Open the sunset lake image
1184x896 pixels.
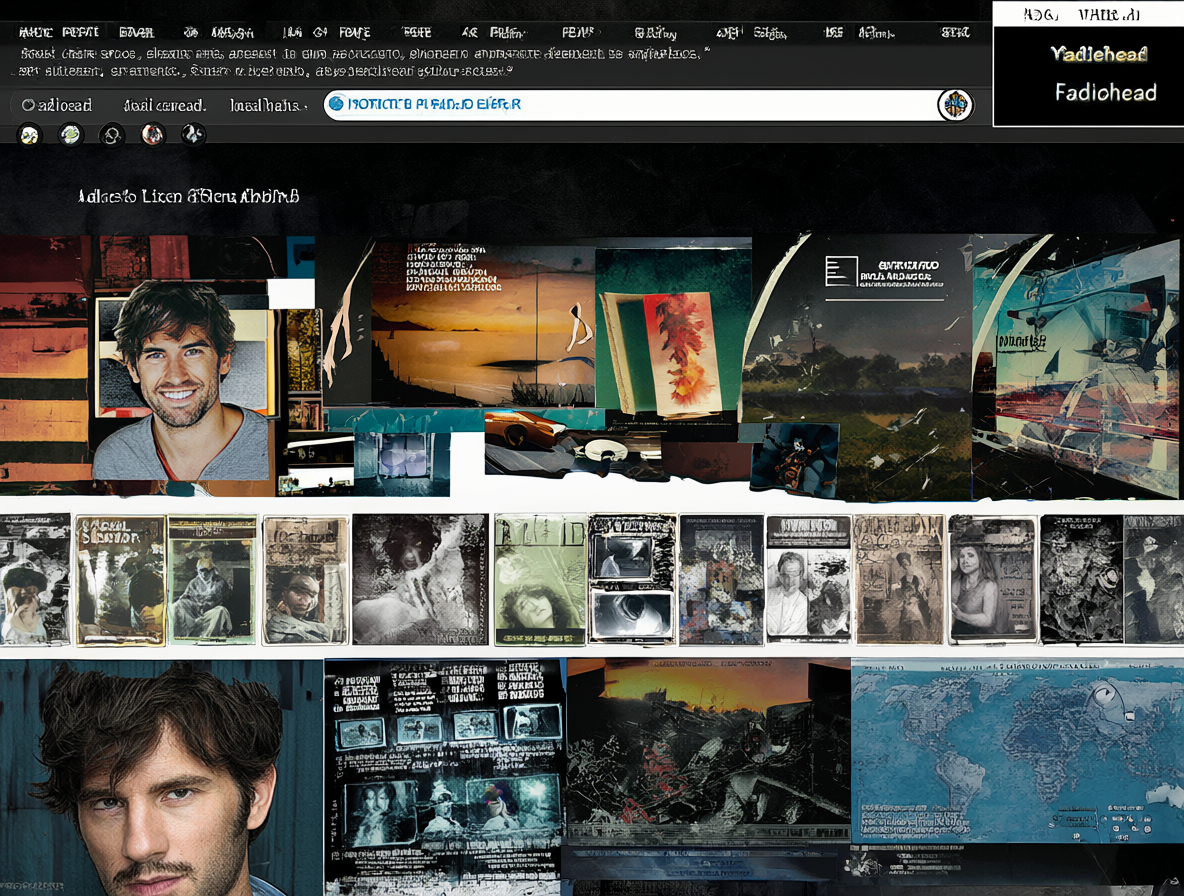point(482,325)
